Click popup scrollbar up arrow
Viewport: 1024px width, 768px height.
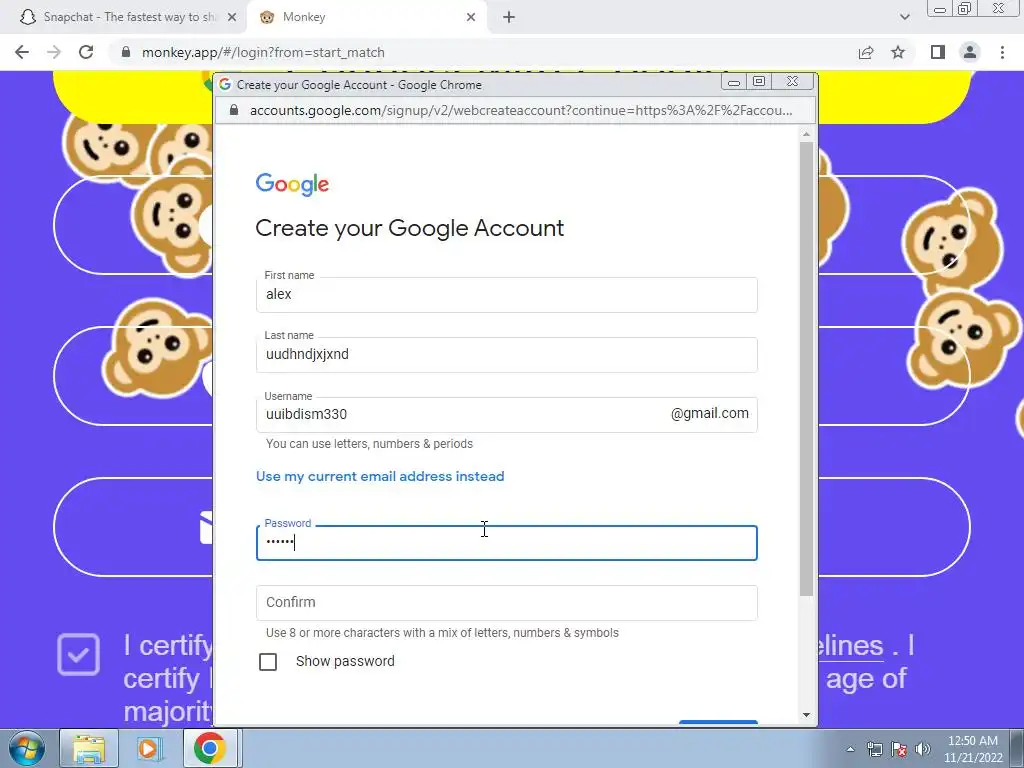coord(807,134)
